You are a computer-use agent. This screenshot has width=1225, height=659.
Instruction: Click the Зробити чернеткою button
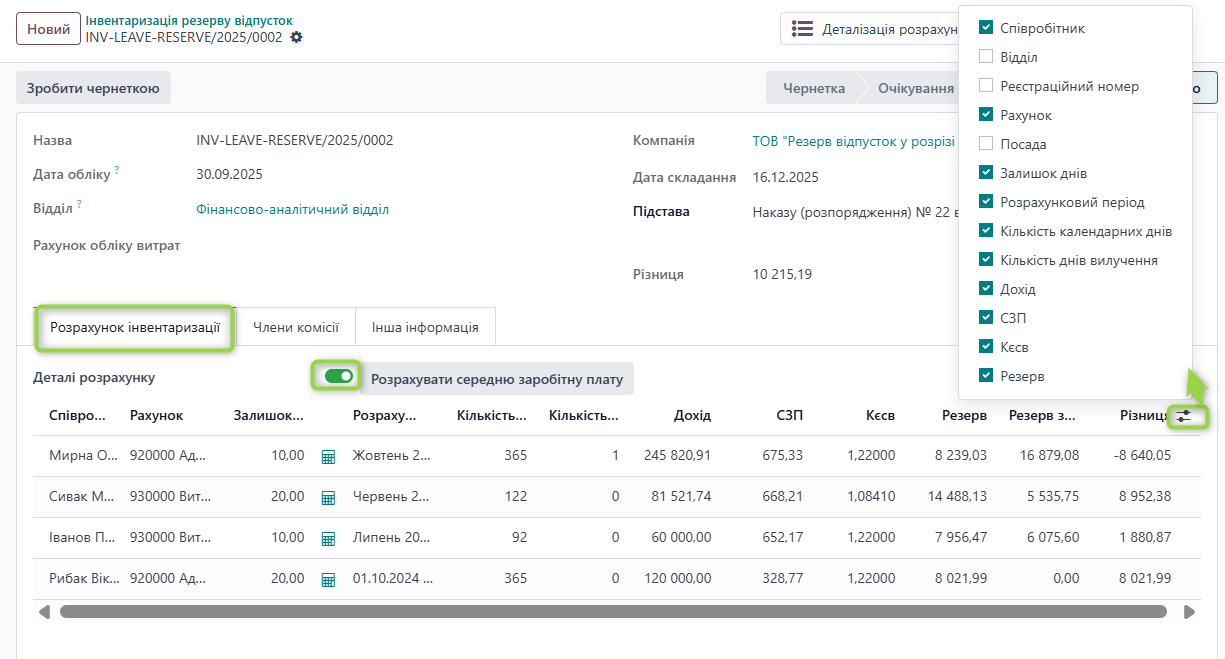[x=93, y=88]
